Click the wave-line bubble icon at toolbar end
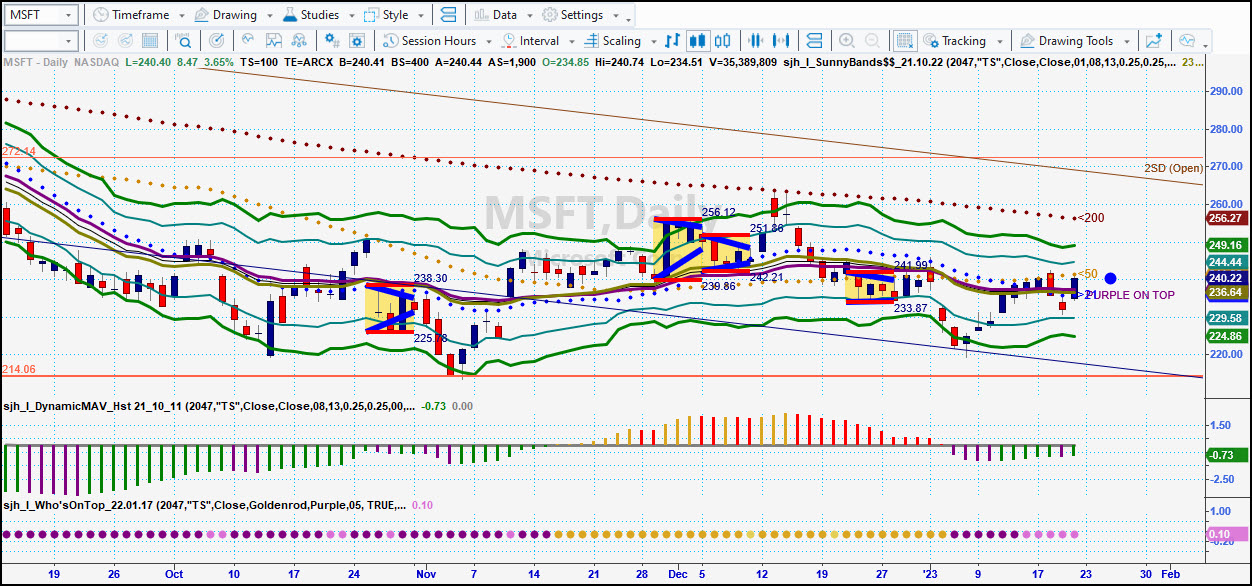Screen dimensions: 1252x586 click(1187, 41)
